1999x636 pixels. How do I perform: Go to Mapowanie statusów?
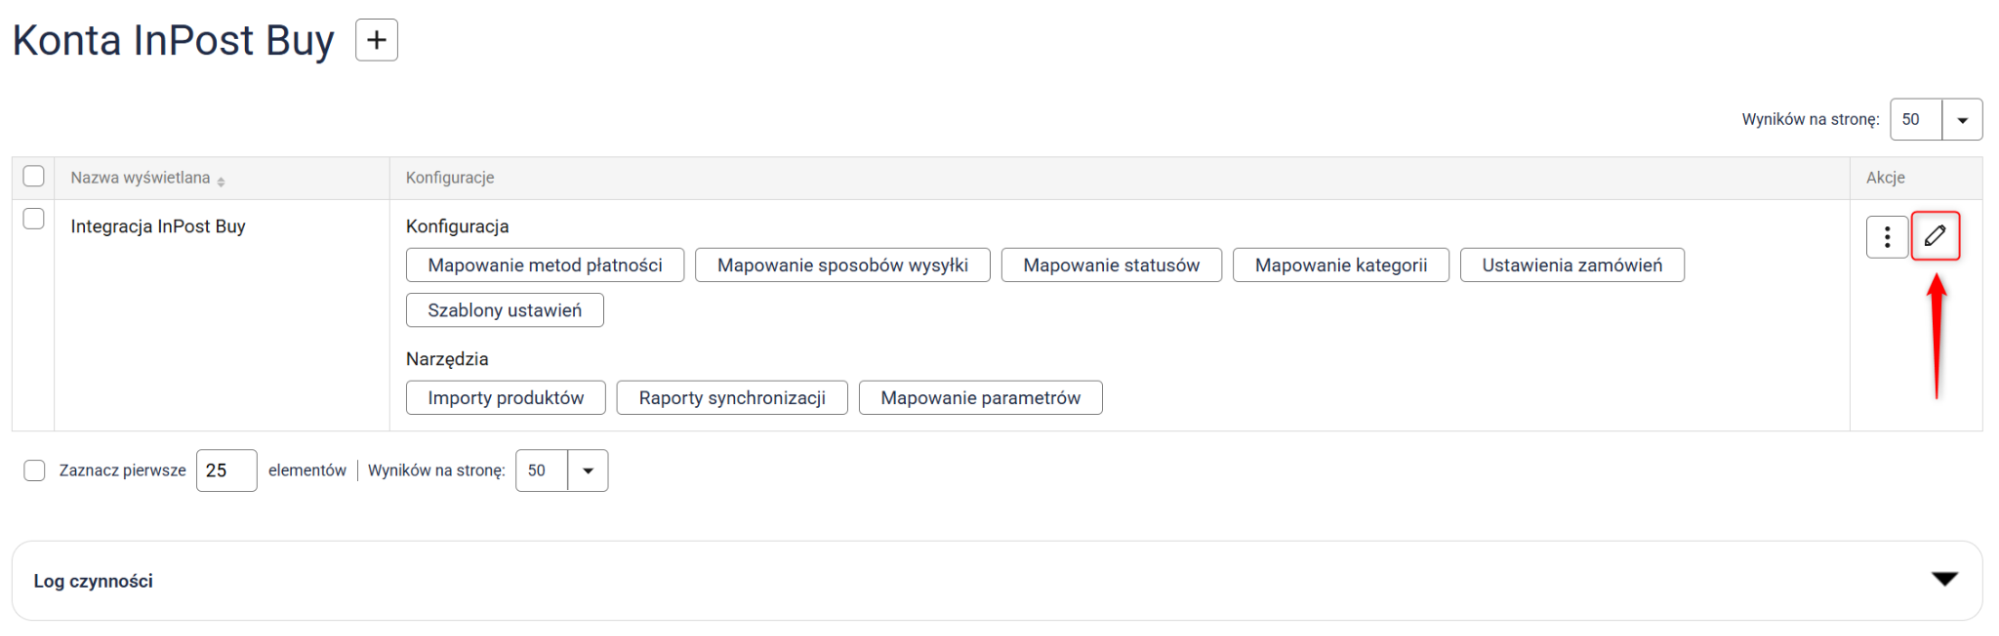click(x=1111, y=265)
